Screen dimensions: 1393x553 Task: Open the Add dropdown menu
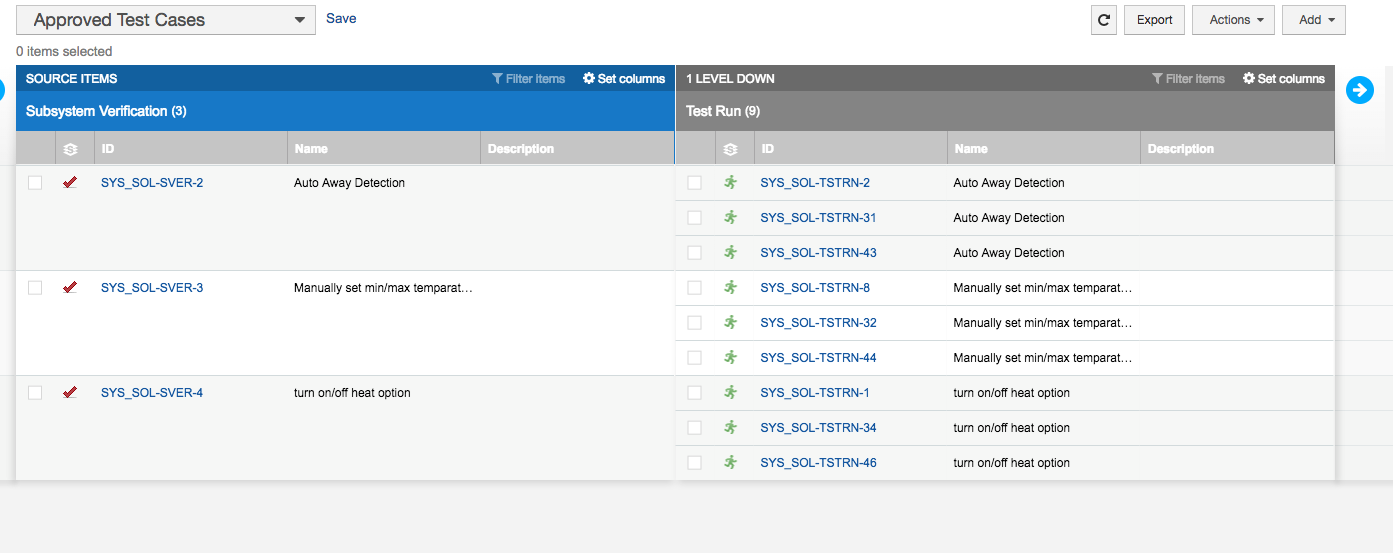1314,20
